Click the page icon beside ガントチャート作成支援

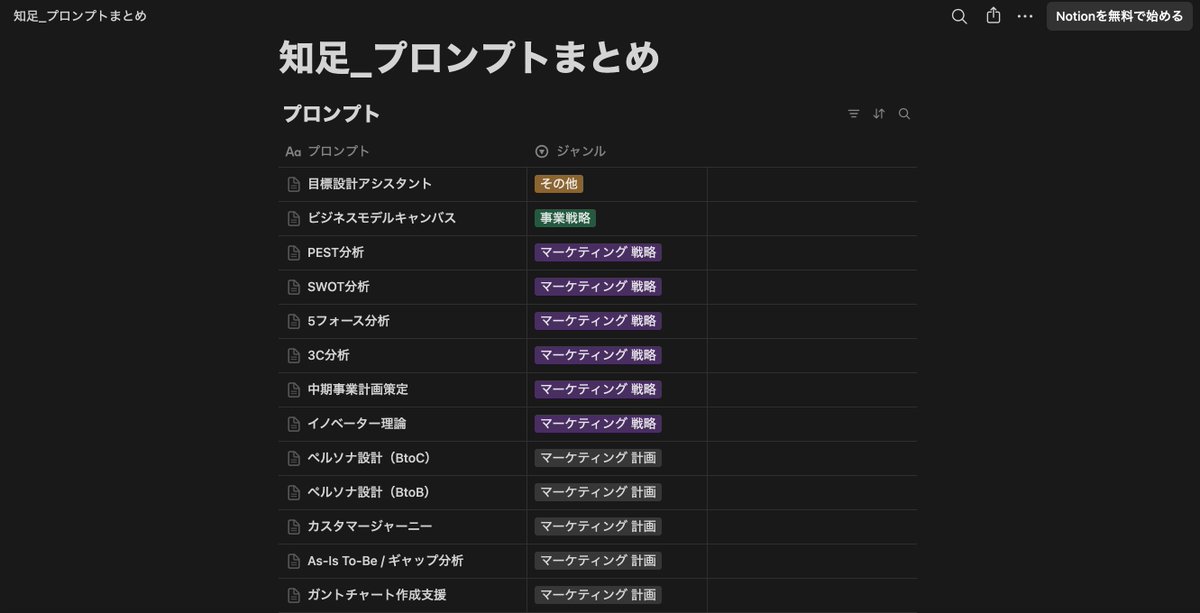click(x=293, y=595)
